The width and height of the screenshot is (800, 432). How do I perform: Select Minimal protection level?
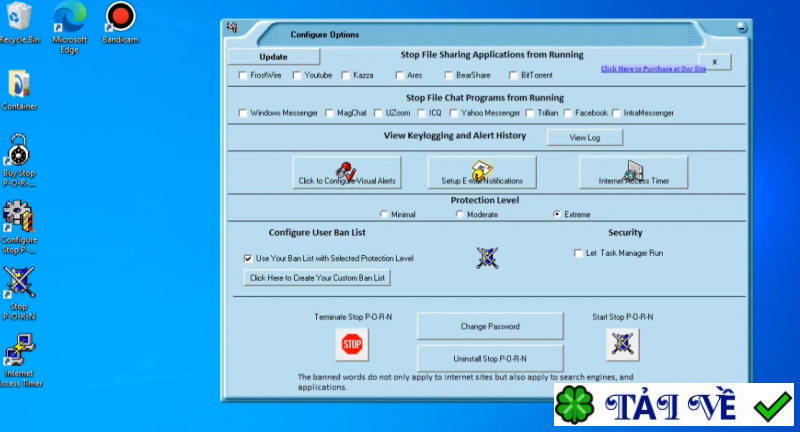click(x=384, y=215)
